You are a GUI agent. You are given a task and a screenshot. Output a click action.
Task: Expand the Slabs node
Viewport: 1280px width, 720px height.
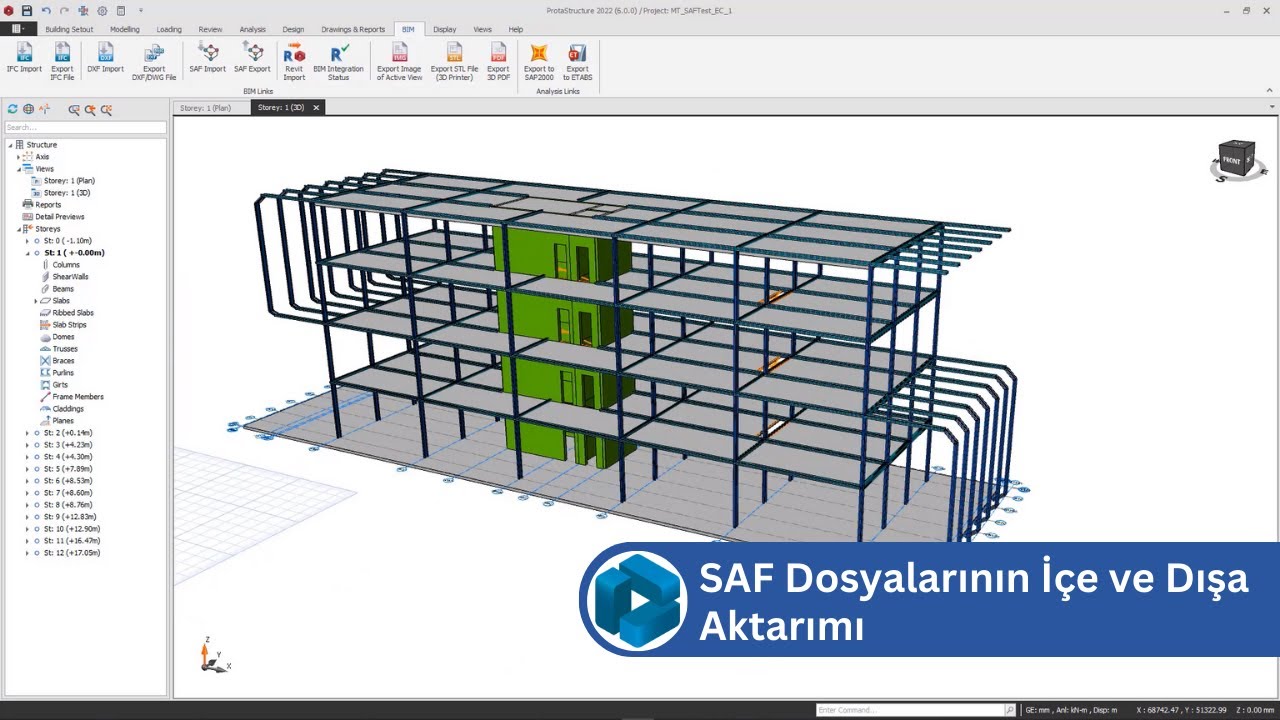click(36, 301)
